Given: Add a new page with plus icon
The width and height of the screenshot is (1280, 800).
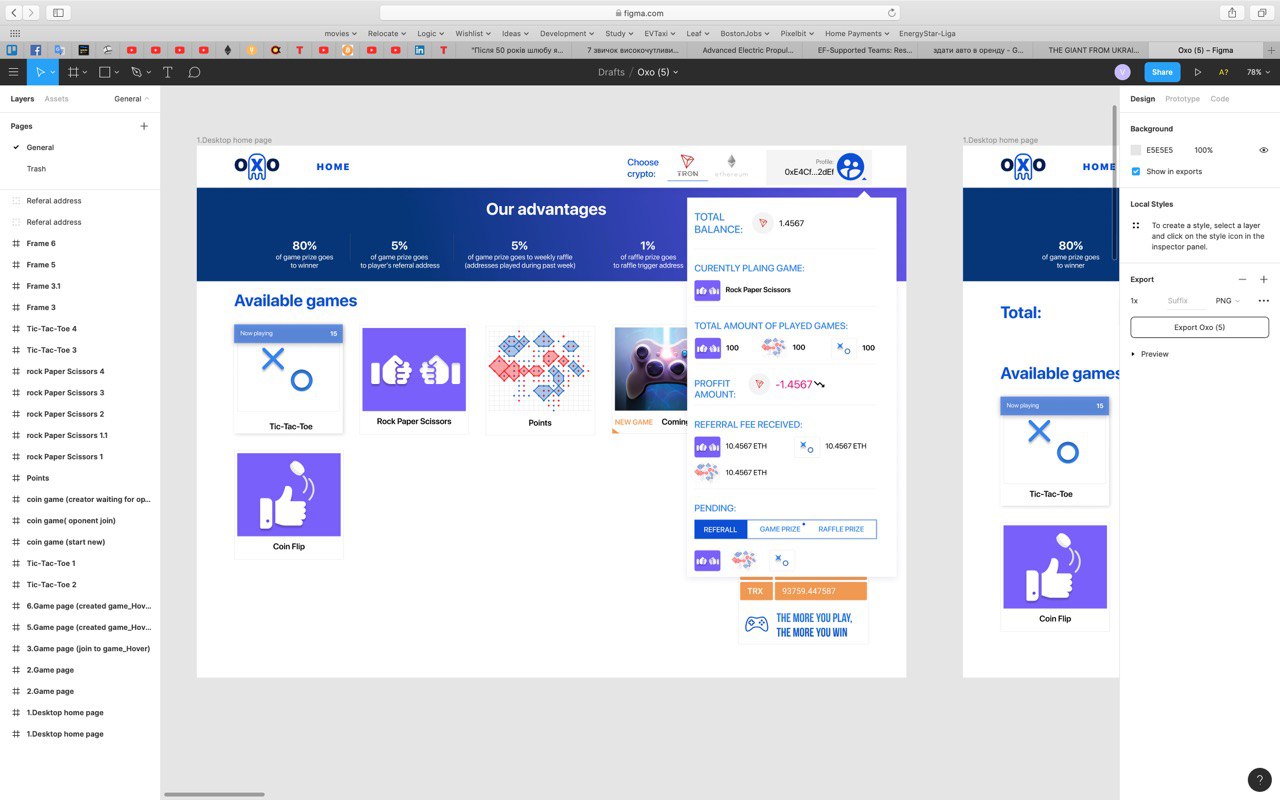Looking at the screenshot, I should click(144, 126).
